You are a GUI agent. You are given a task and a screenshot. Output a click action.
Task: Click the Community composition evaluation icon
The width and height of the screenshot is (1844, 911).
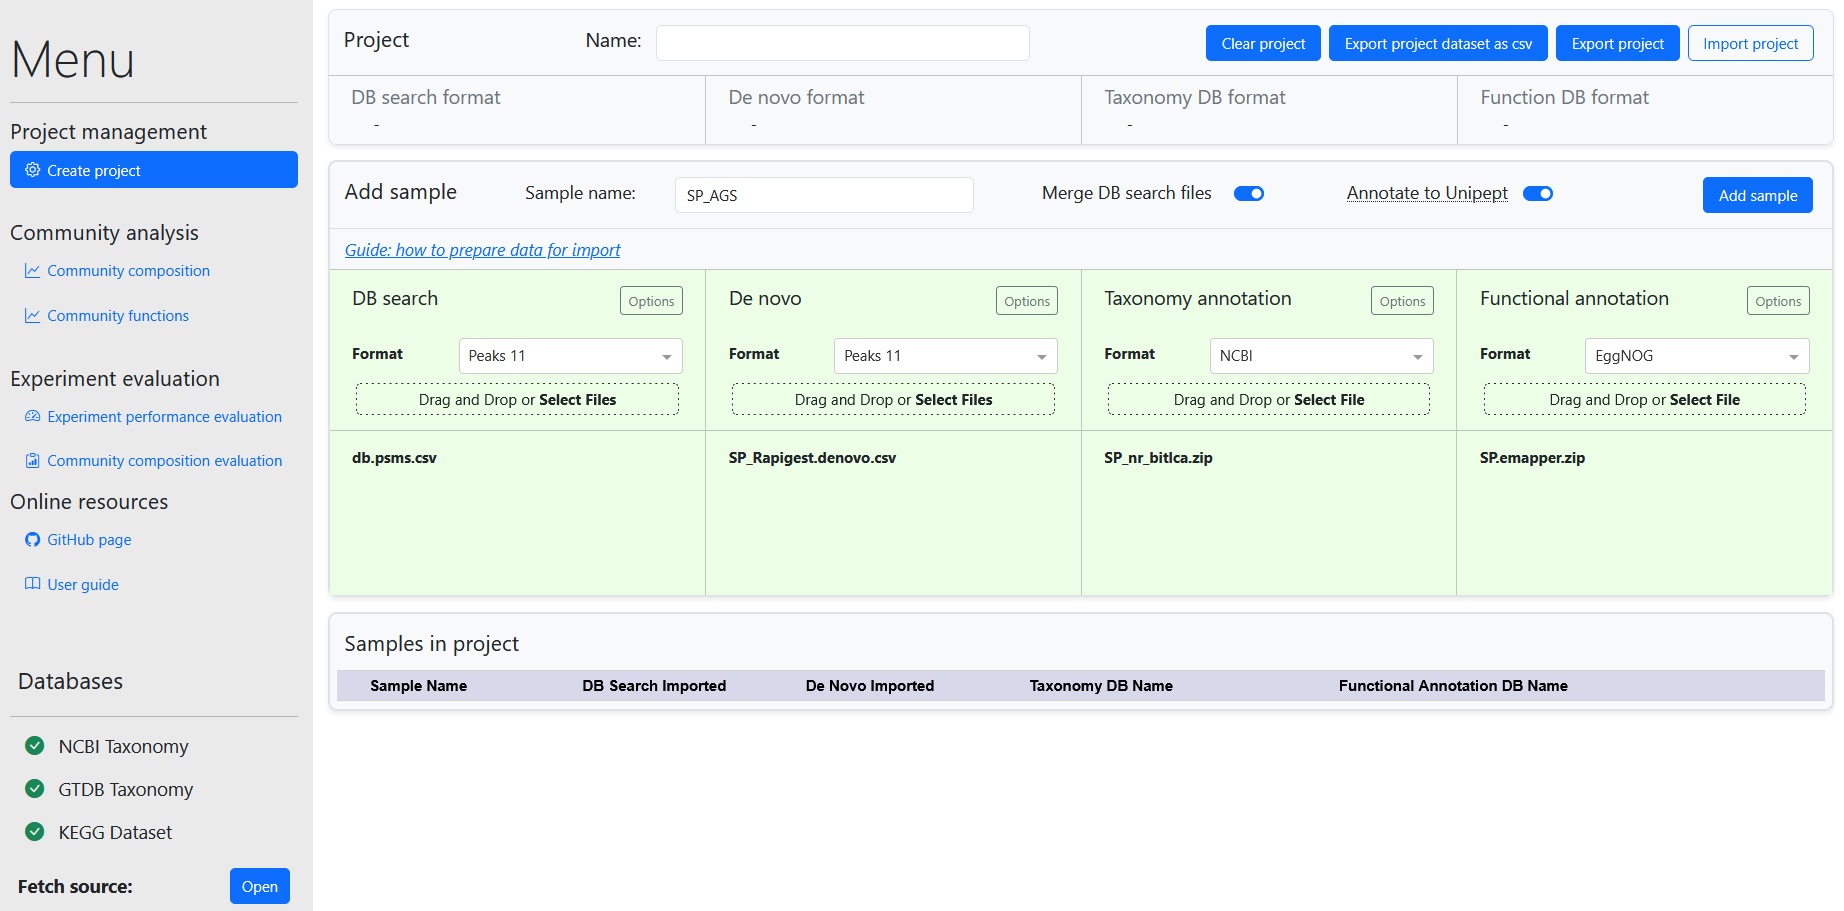click(x=32, y=461)
